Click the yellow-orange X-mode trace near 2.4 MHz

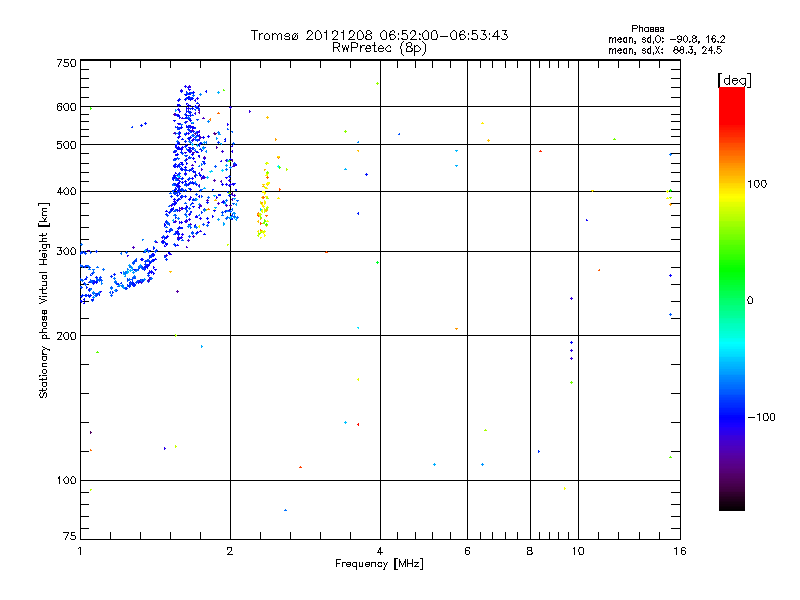tap(263, 201)
